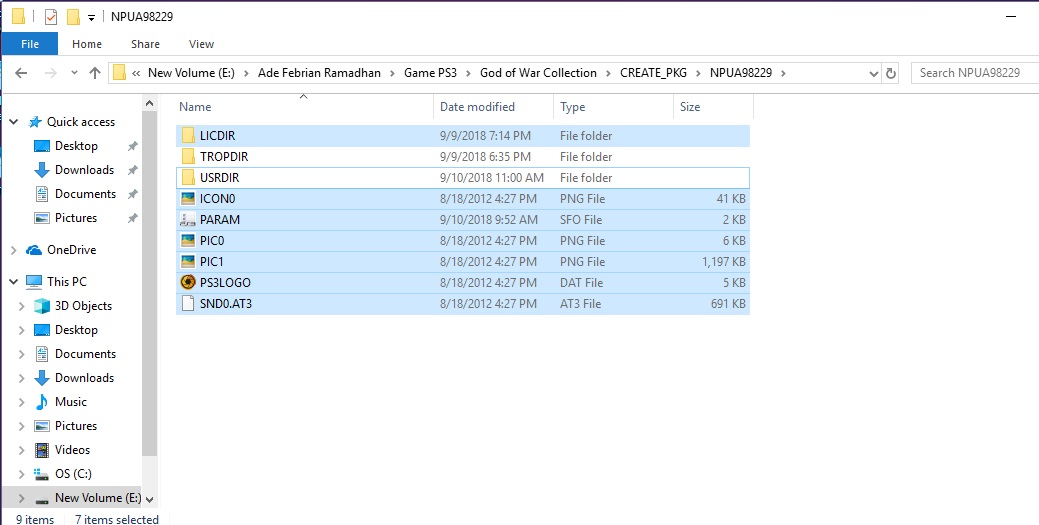The height and width of the screenshot is (525, 1039).
Task: Click the New Volume (E:) drive icon
Action: pos(42,498)
